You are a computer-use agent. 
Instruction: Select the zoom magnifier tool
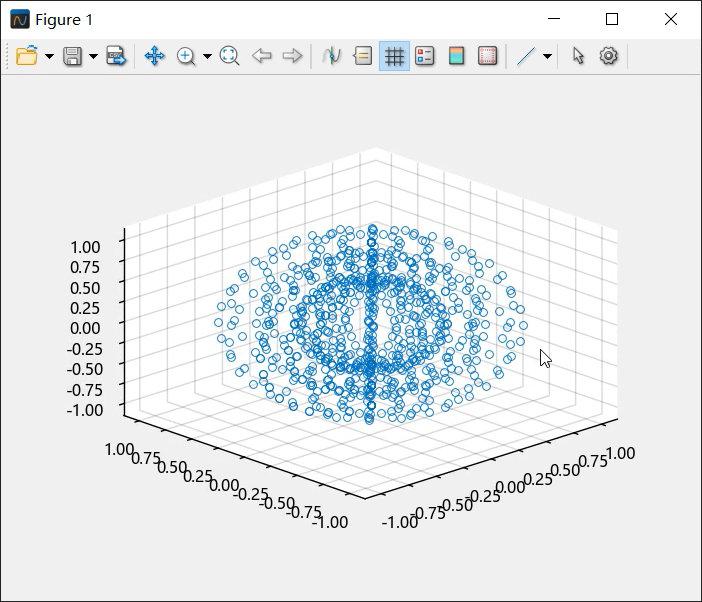(186, 56)
